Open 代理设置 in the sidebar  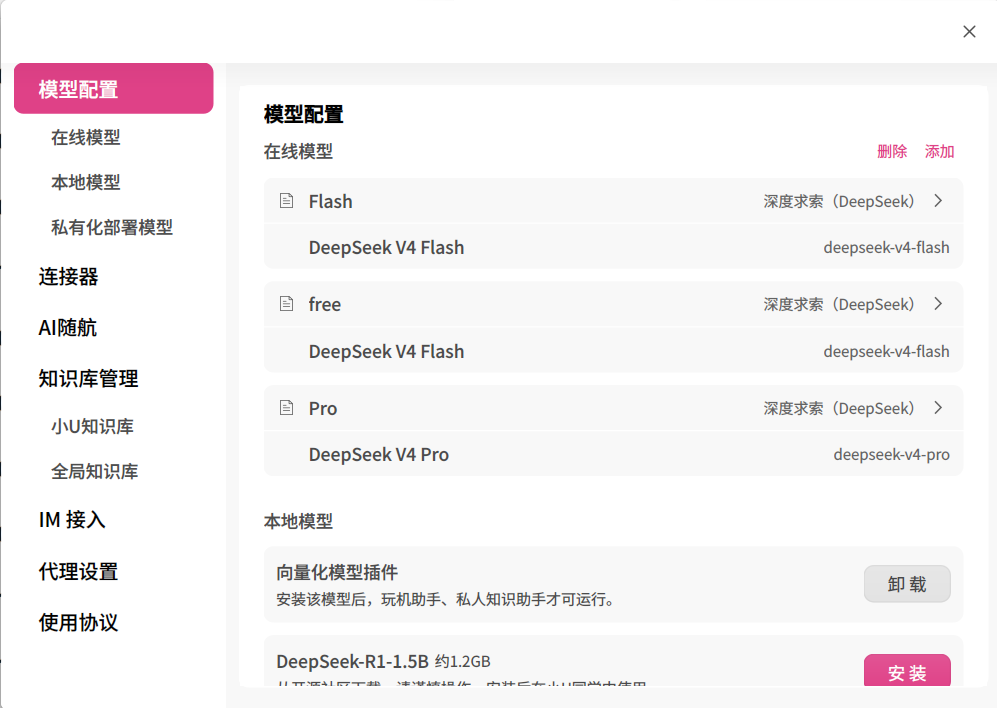[78, 571]
